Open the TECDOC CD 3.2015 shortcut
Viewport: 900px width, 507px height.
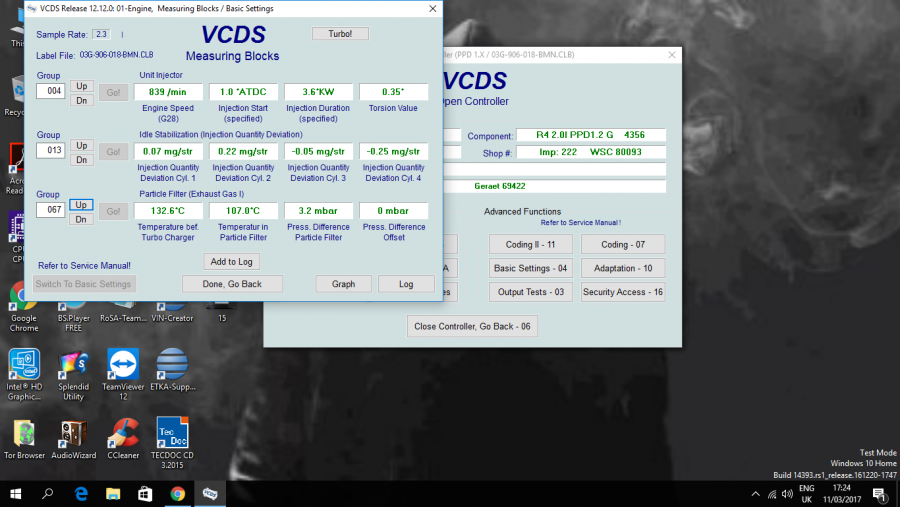[172, 435]
